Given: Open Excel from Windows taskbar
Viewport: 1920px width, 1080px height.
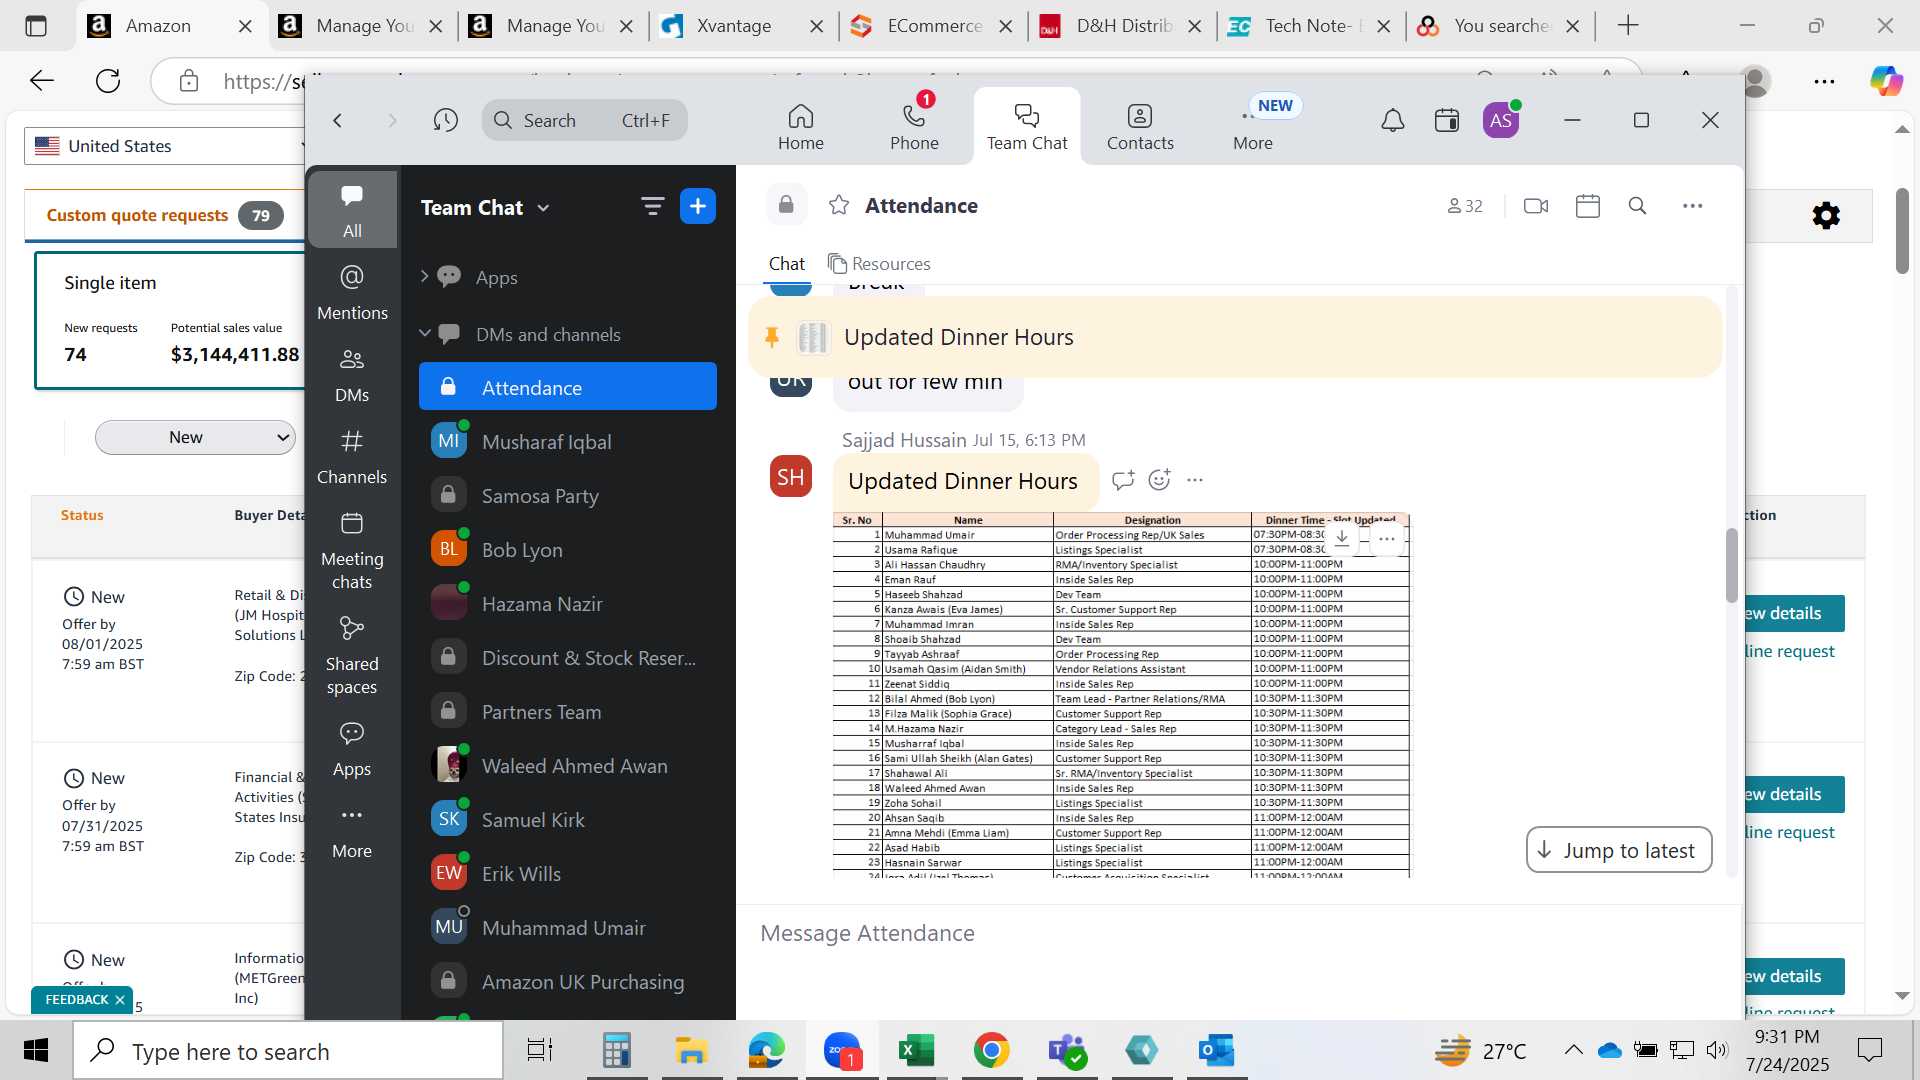Looking at the screenshot, I should pos(916,1051).
